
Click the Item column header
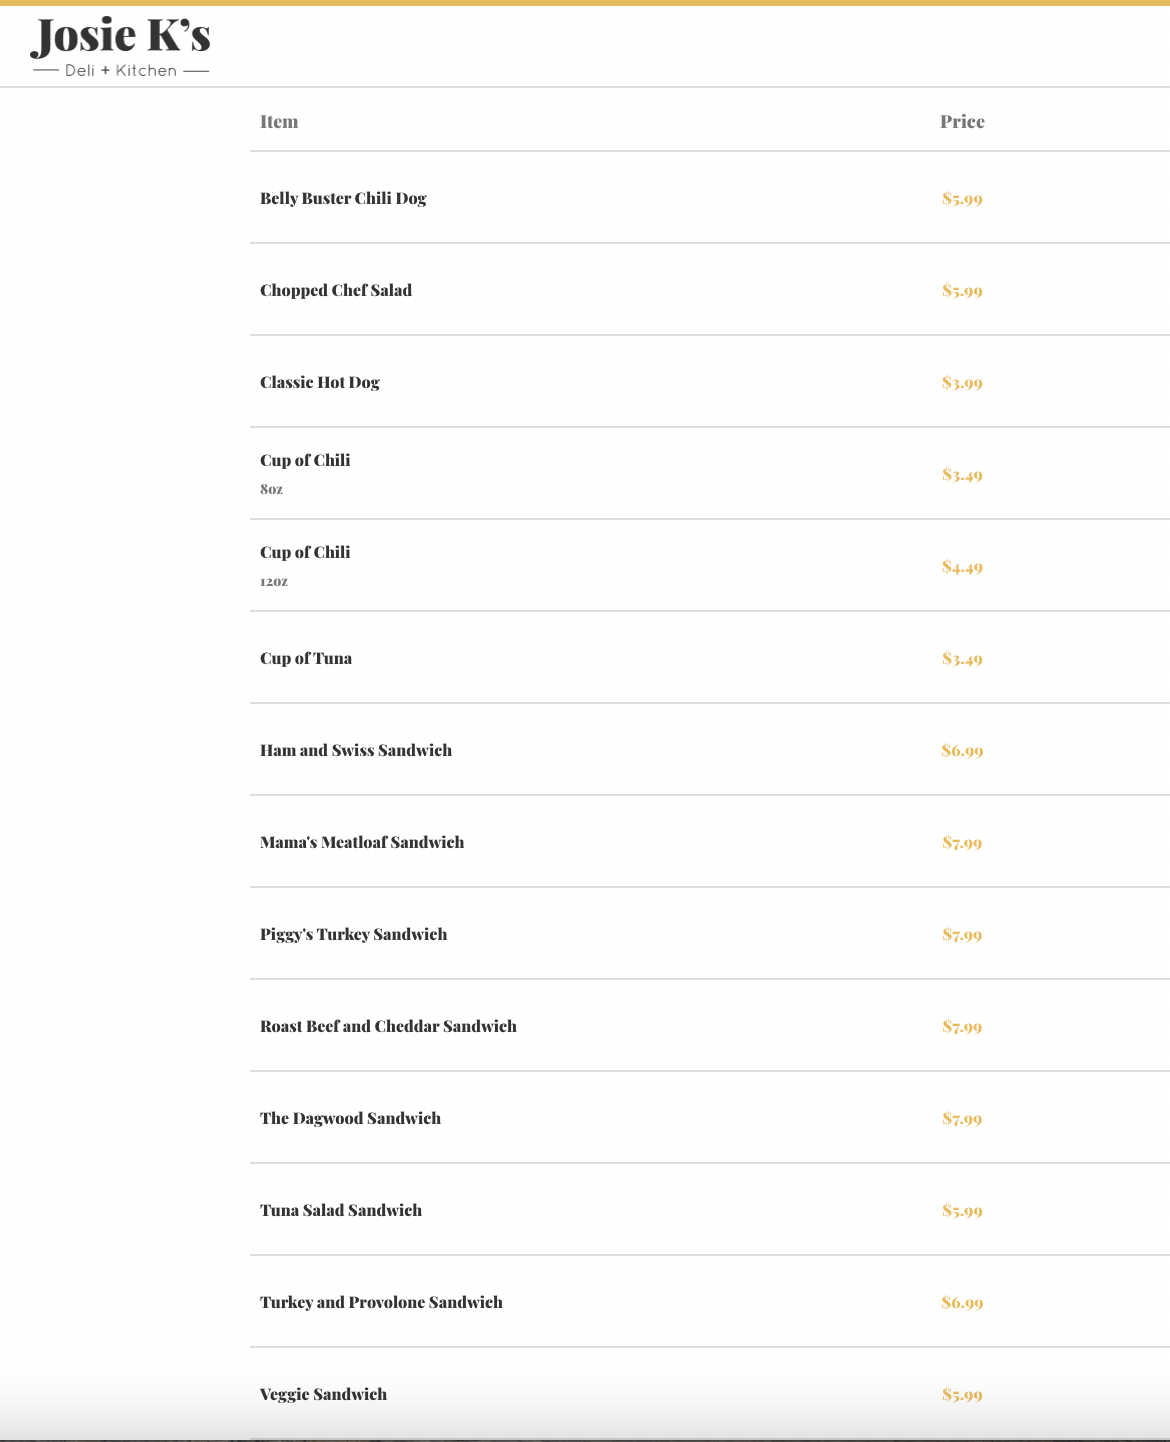click(x=279, y=122)
